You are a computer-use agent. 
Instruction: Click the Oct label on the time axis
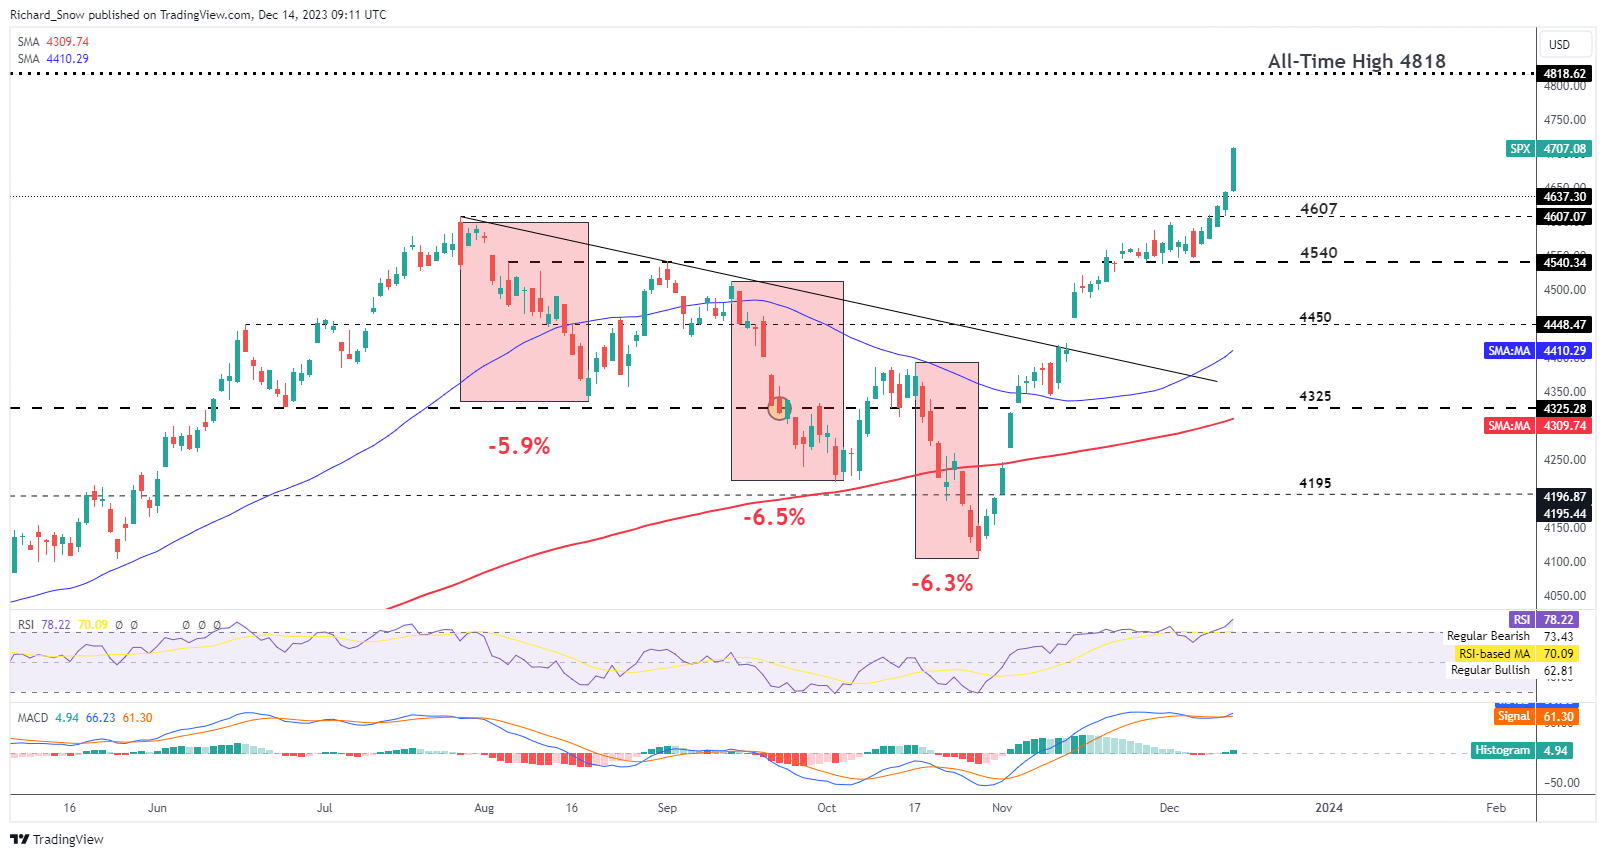[826, 808]
